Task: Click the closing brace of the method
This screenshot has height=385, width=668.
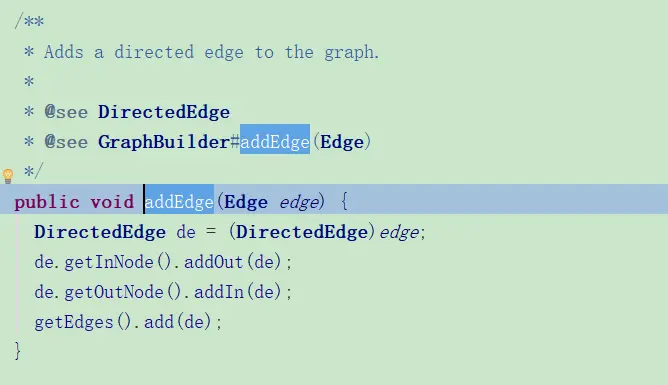Action: 17,351
